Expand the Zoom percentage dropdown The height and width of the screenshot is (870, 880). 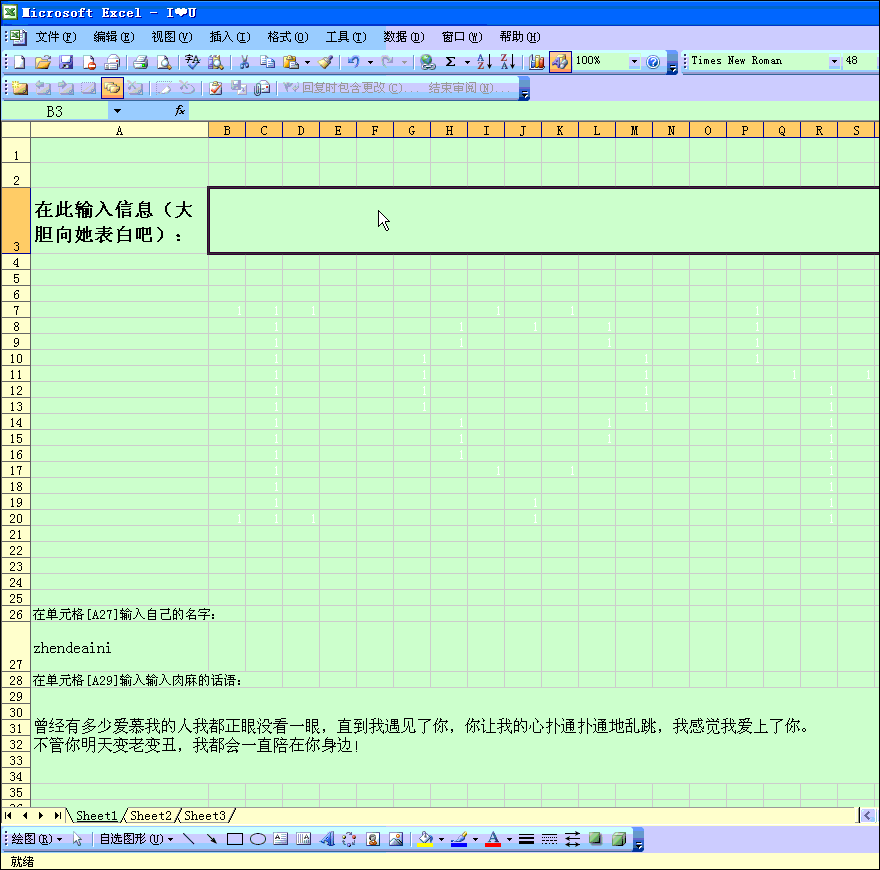coord(634,62)
